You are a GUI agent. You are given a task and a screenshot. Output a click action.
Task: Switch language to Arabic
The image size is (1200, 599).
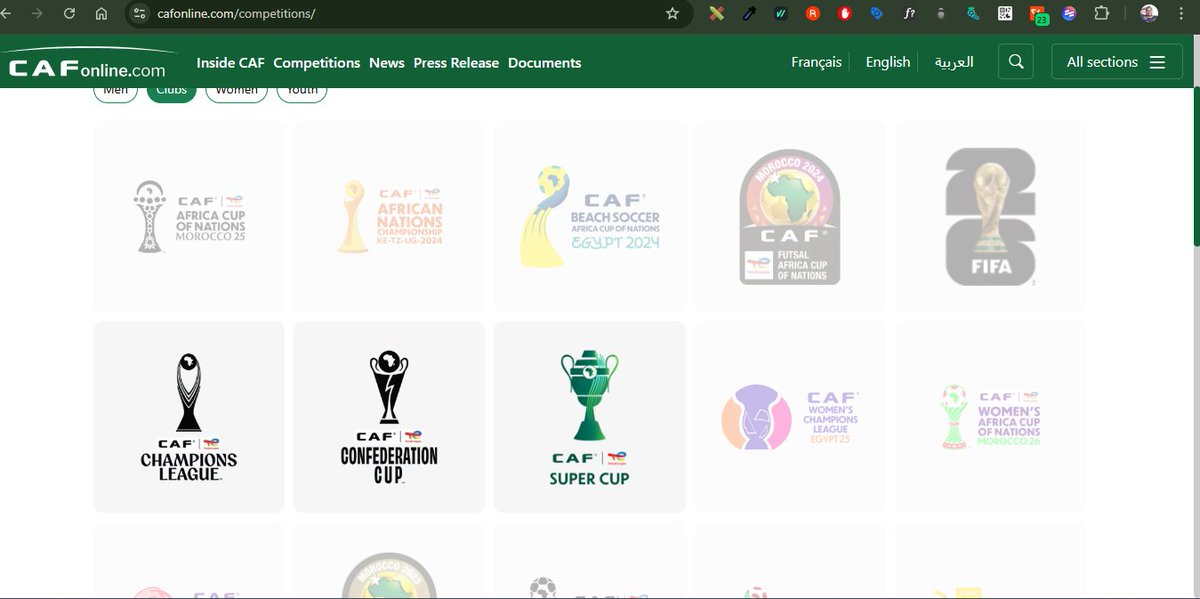point(954,62)
